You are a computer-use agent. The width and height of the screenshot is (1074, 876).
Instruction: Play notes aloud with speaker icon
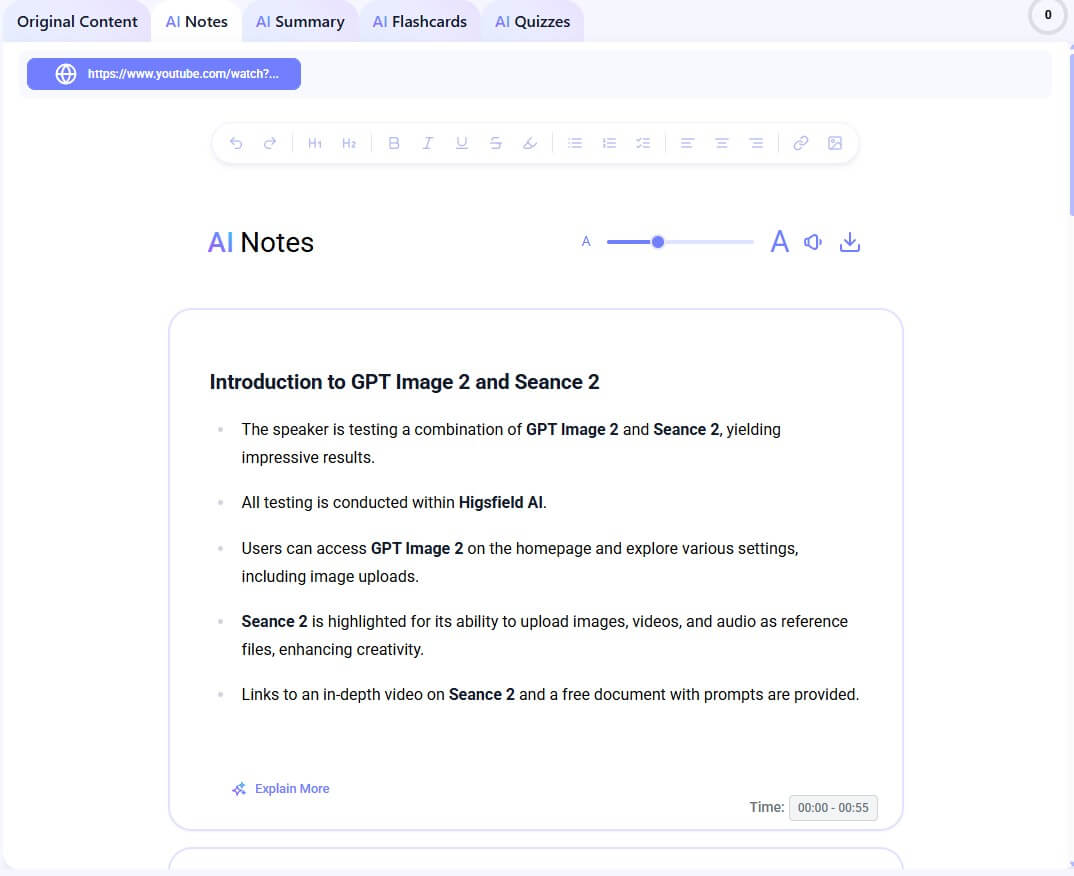click(813, 242)
